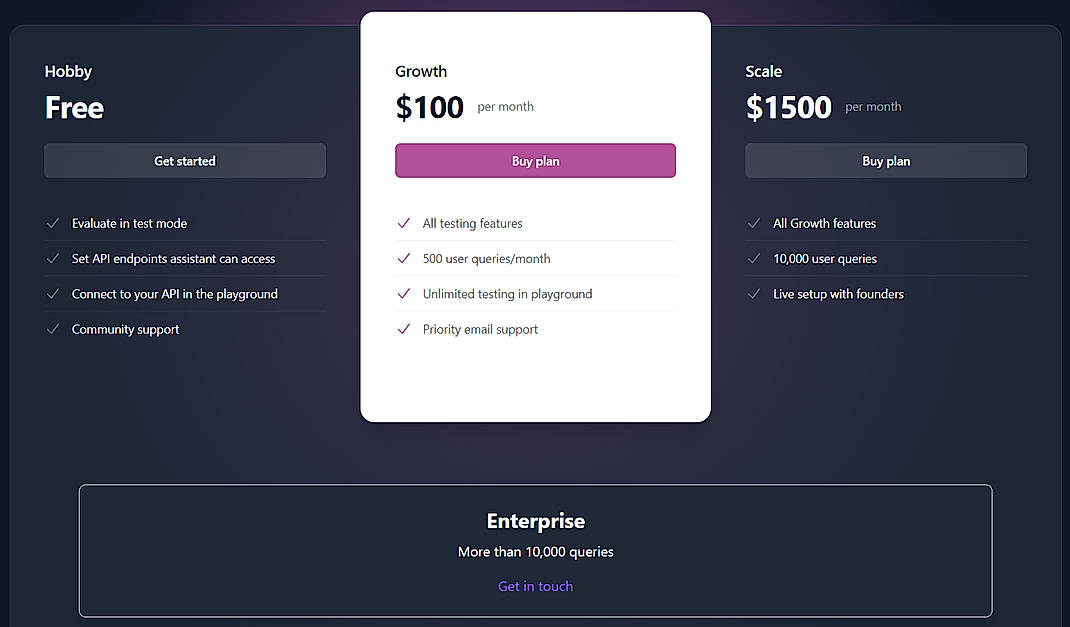The width and height of the screenshot is (1070, 627).
Task: Click the checkmark next to Community support
Action: pyautogui.click(x=52, y=328)
